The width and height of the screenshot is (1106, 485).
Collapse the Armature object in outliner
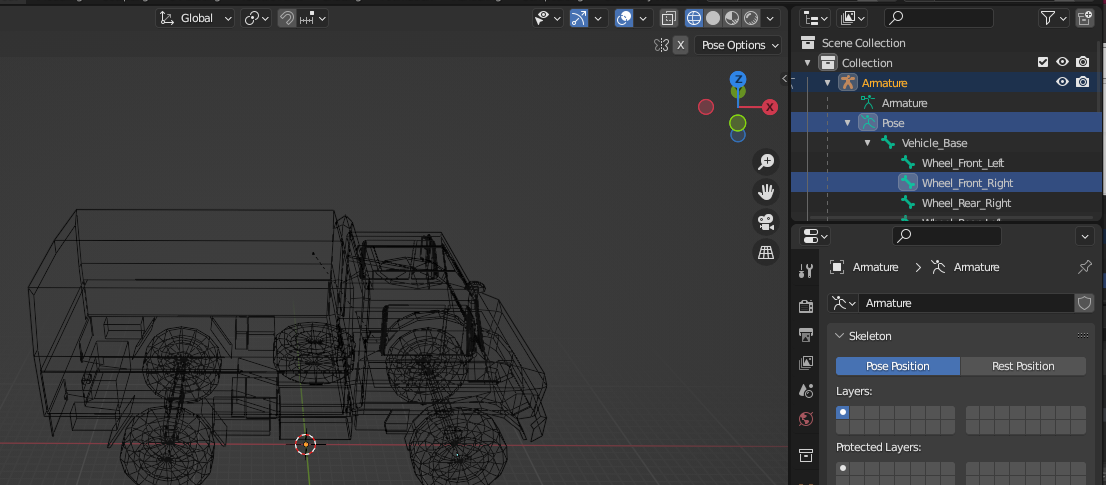coord(827,83)
